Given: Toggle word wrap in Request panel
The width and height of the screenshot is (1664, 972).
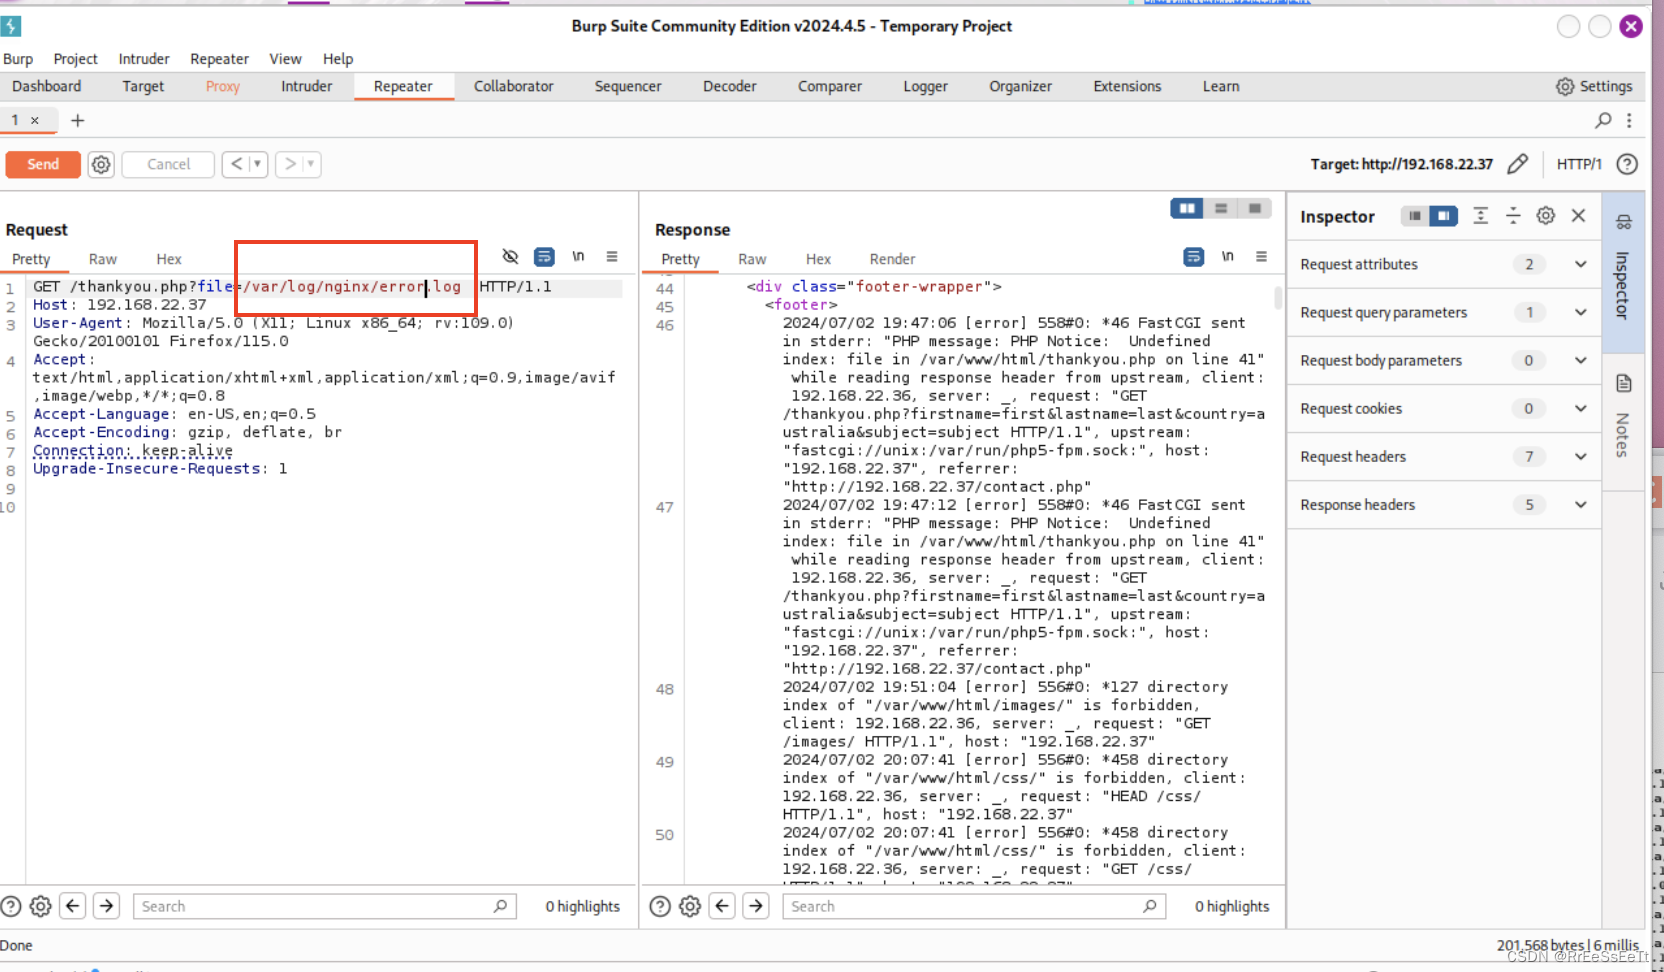Looking at the screenshot, I should (x=544, y=257).
